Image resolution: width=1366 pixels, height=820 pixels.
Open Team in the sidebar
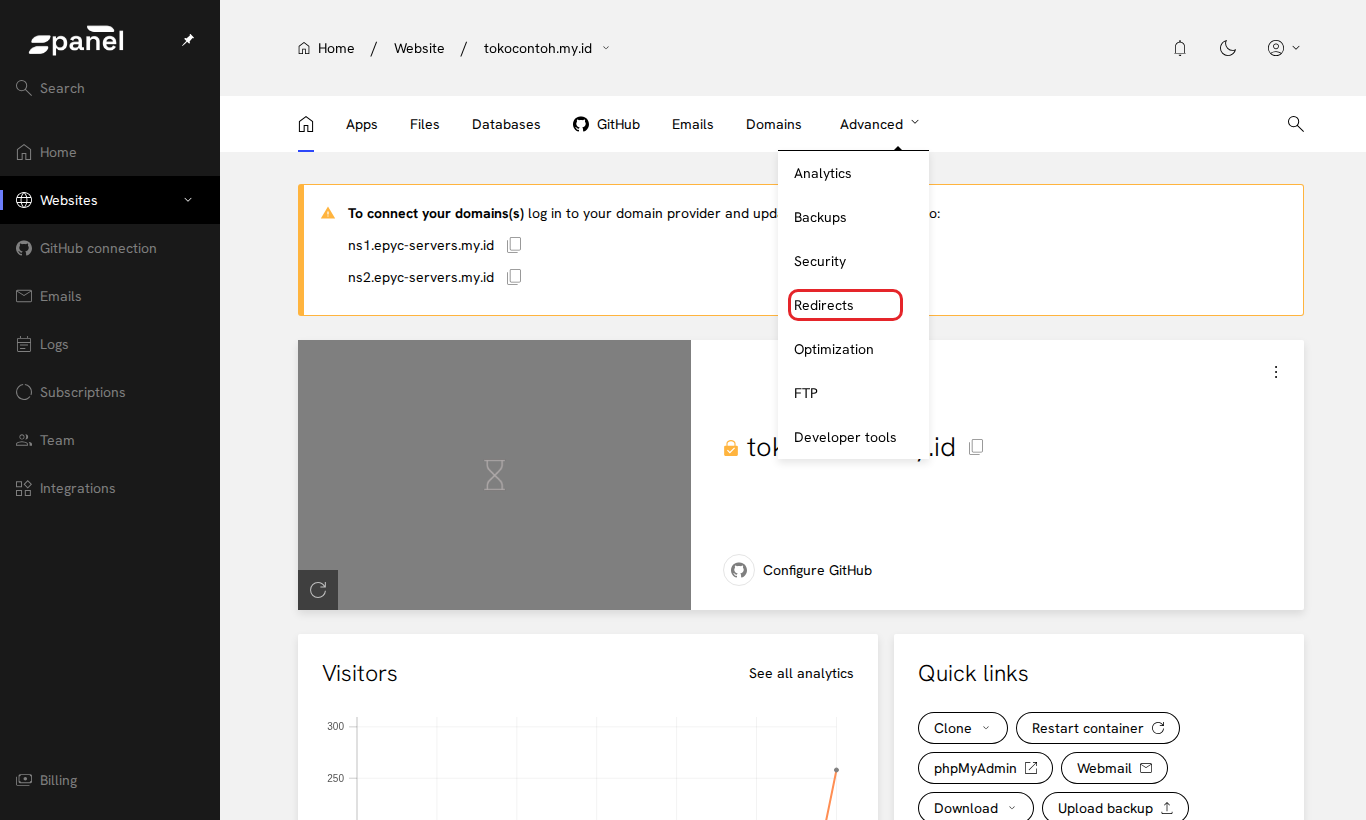pyautogui.click(x=110, y=440)
